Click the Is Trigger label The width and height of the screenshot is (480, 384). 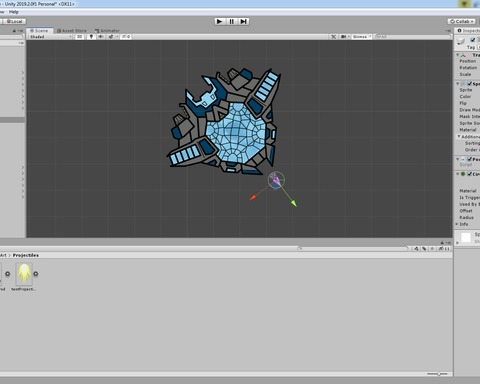coord(469,198)
